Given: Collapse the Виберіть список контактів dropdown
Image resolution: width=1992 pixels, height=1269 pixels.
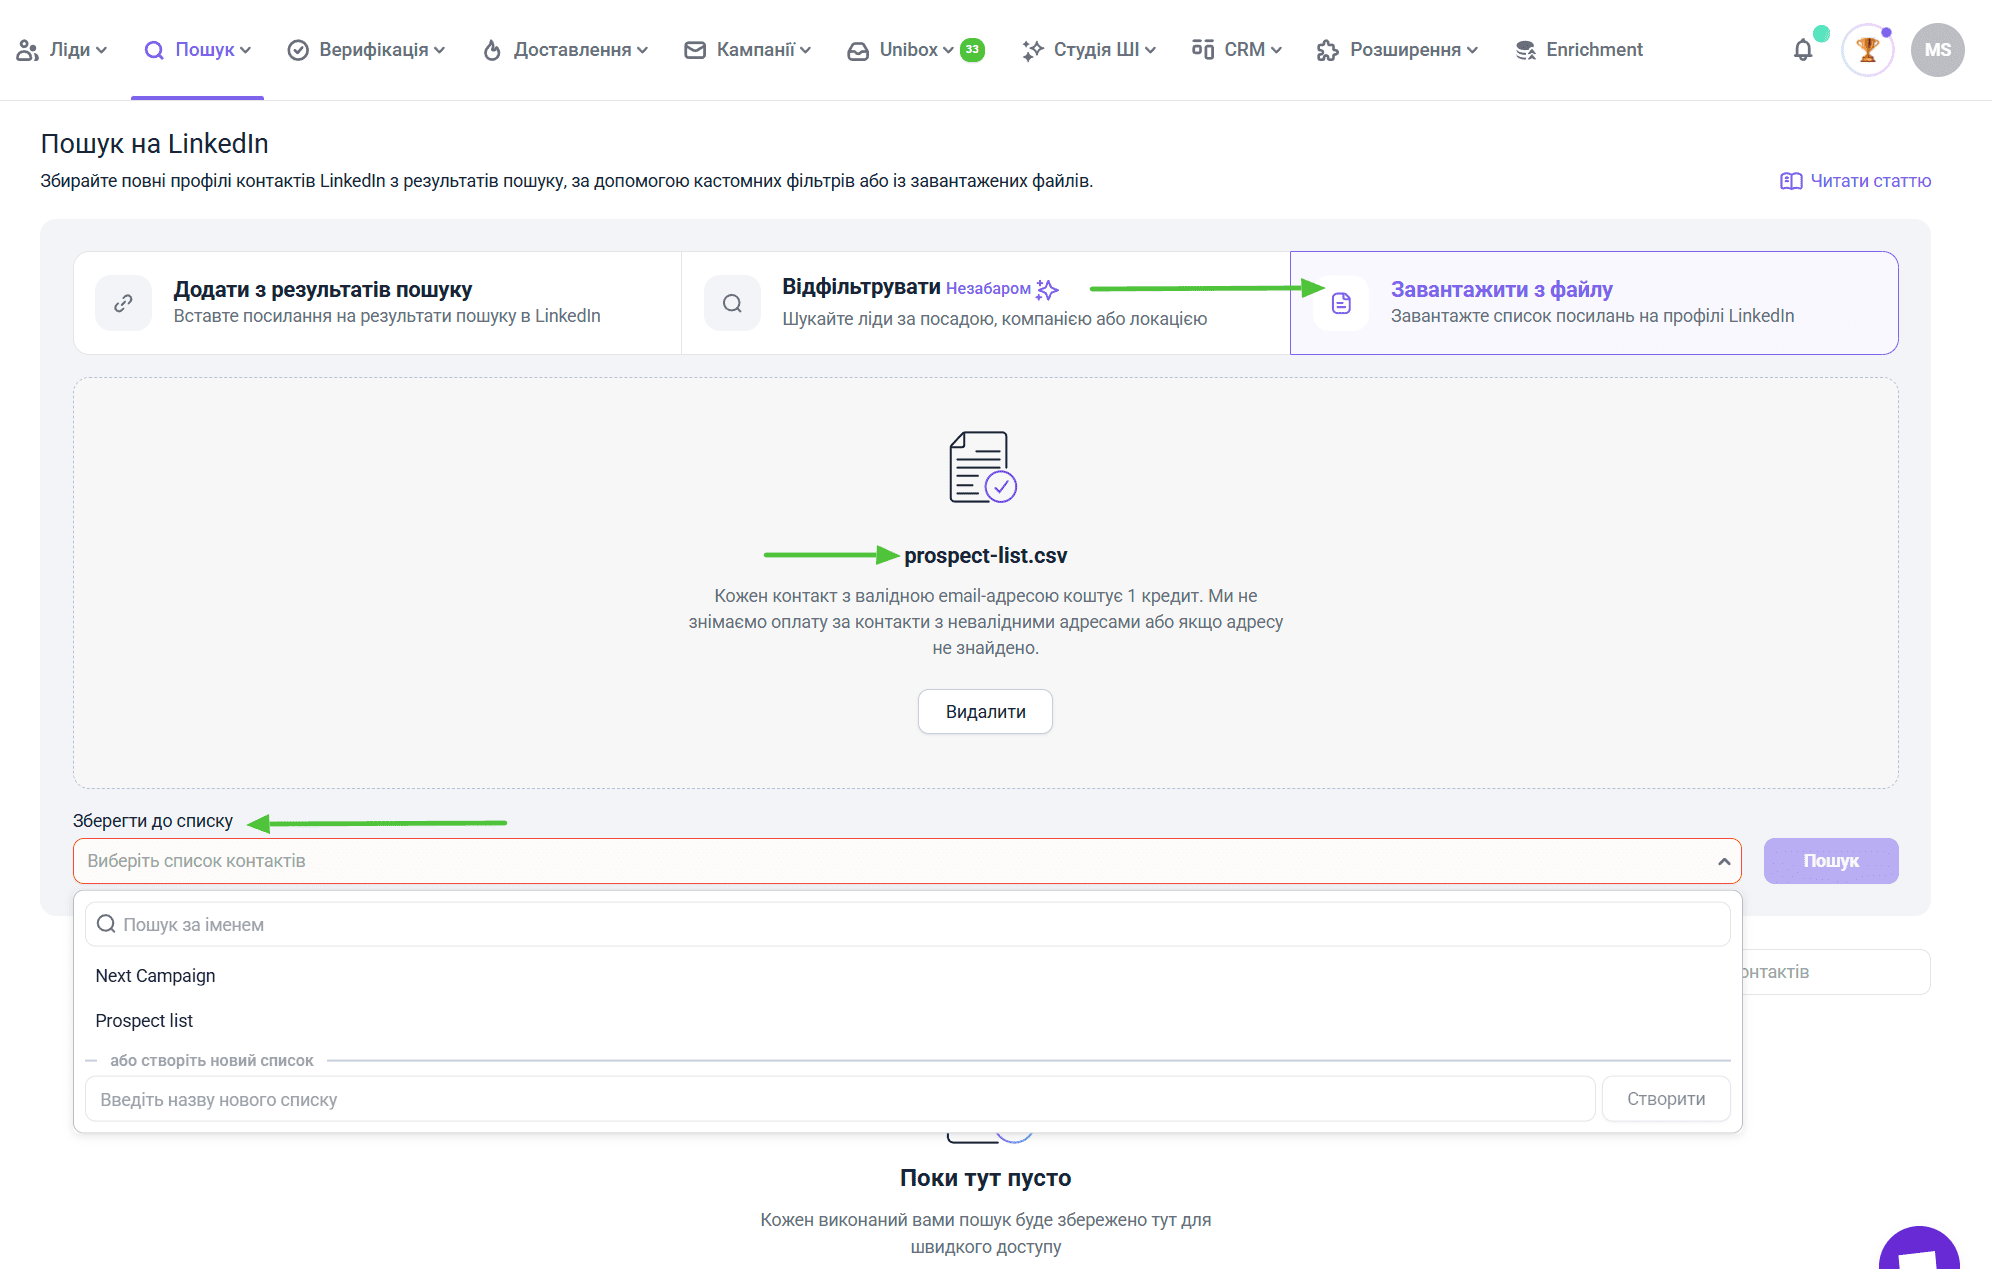Looking at the screenshot, I should [x=1723, y=861].
